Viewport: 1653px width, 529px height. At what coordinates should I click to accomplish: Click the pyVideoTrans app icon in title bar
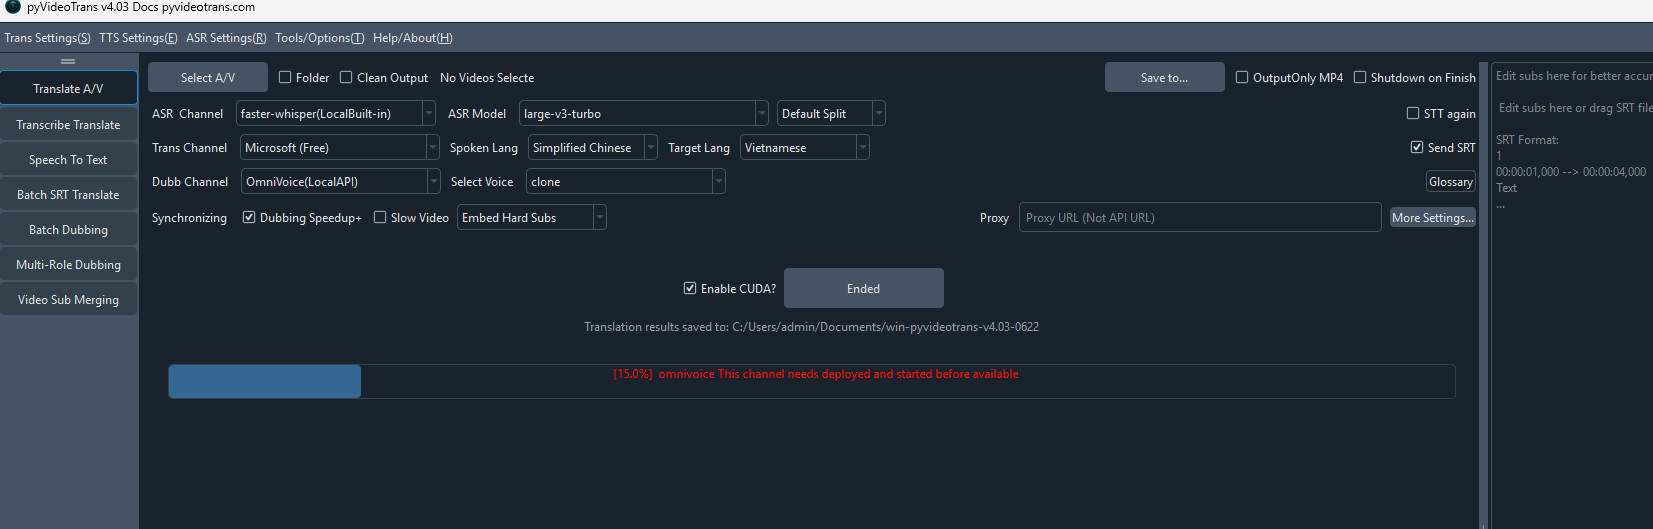point(13,7)
